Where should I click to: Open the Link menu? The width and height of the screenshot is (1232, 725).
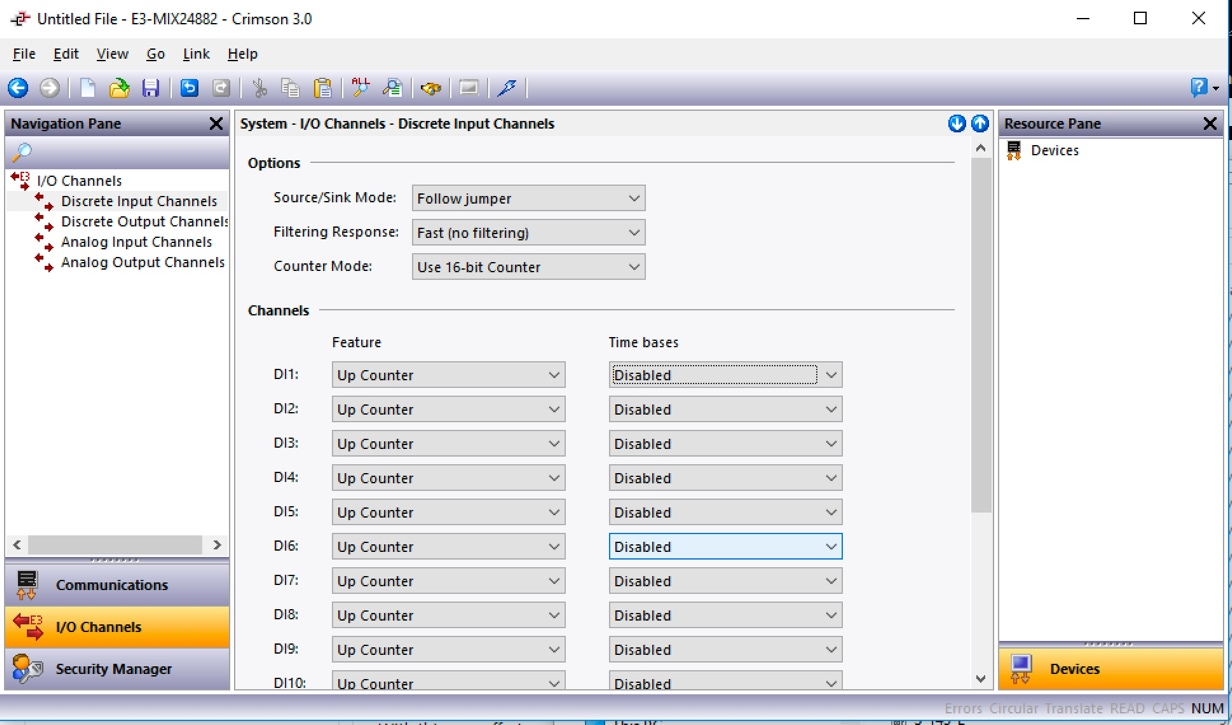[x=196, y=54]
